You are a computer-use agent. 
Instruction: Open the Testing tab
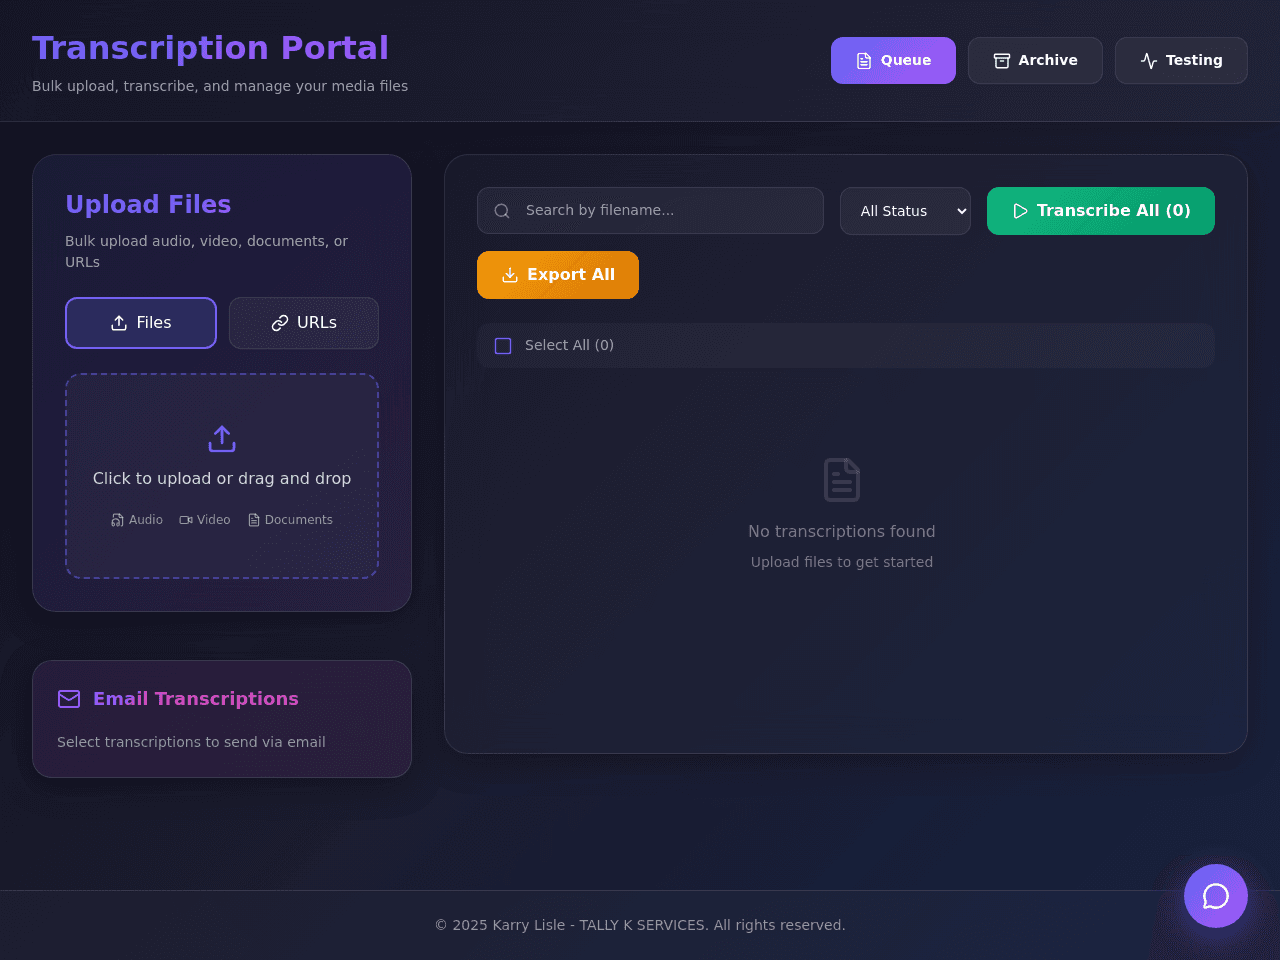[x=1181, y=60]
